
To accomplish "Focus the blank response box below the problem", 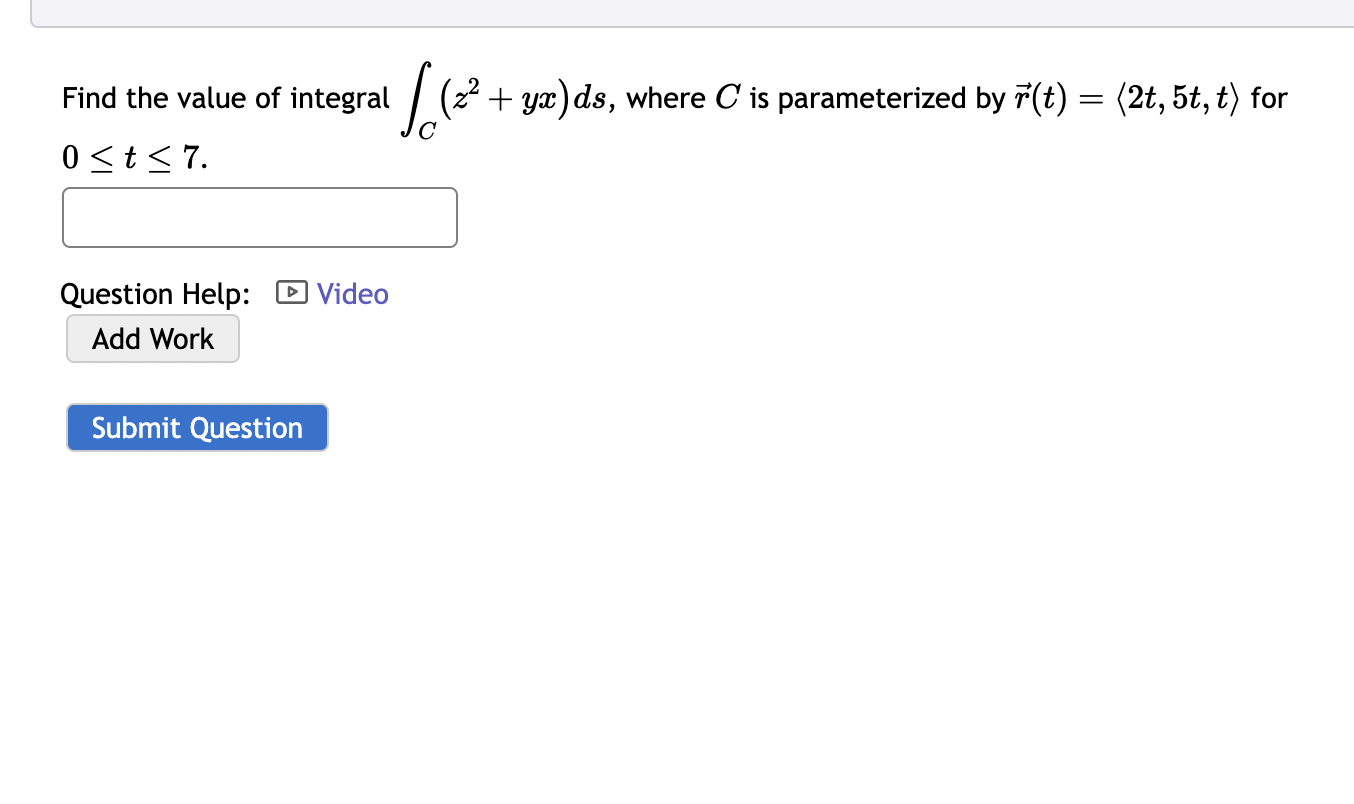I will coord(259,216).
